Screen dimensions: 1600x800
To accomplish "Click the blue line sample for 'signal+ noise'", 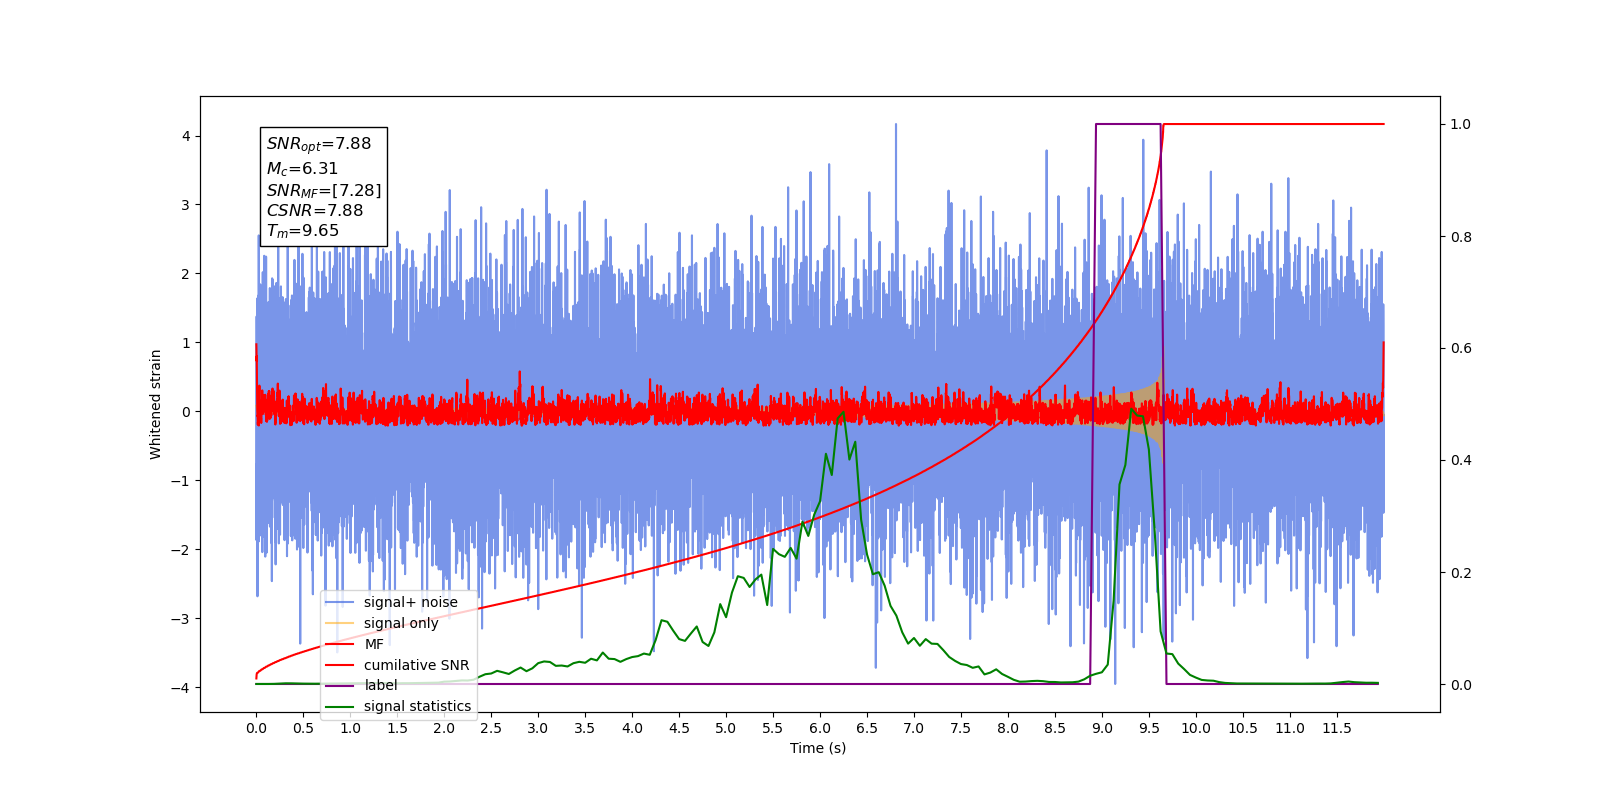I will pos(340,602).
